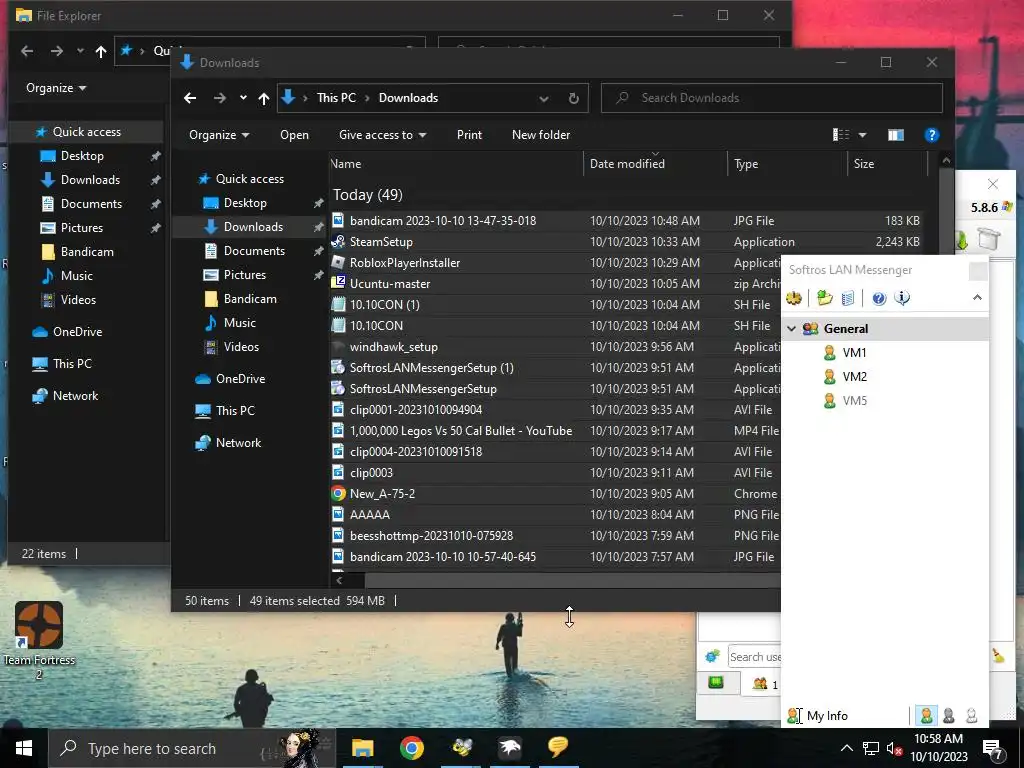This screenshot has height=768, width=1024.
Task: Click the green download arrow icon behind Messenger
Action: coord(962,239)
